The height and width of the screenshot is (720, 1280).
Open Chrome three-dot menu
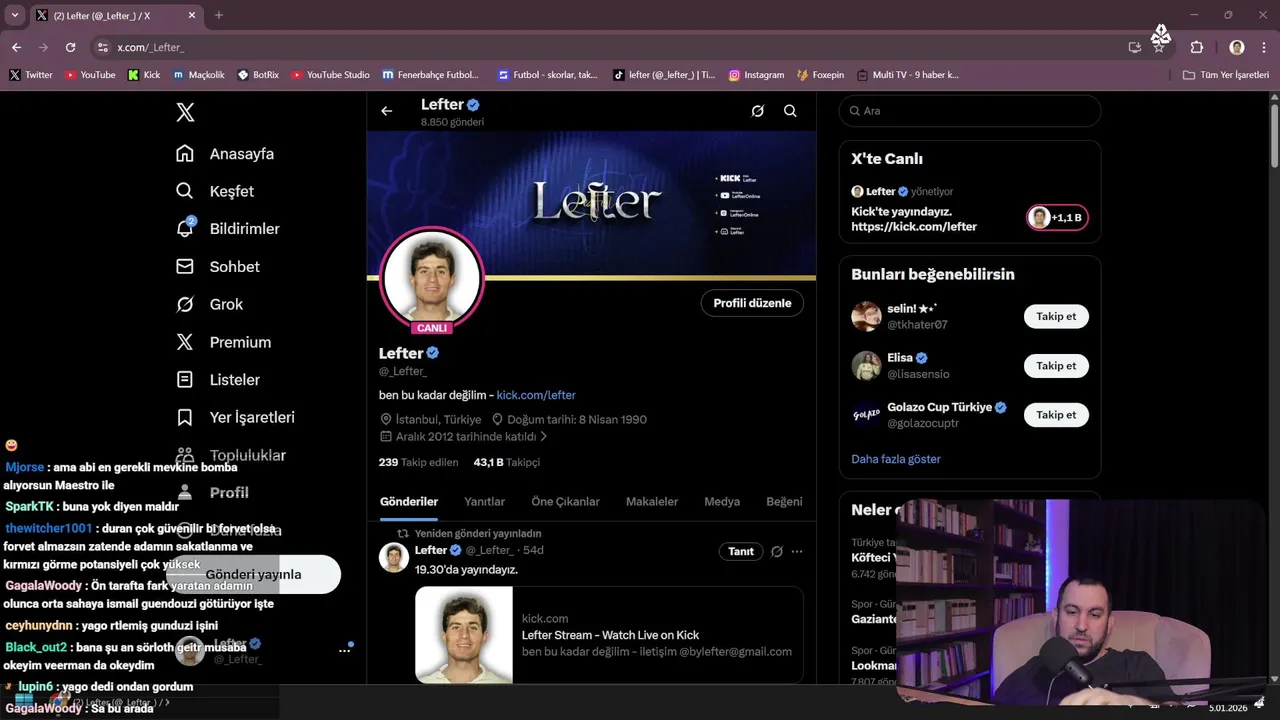click(1264, 47)
